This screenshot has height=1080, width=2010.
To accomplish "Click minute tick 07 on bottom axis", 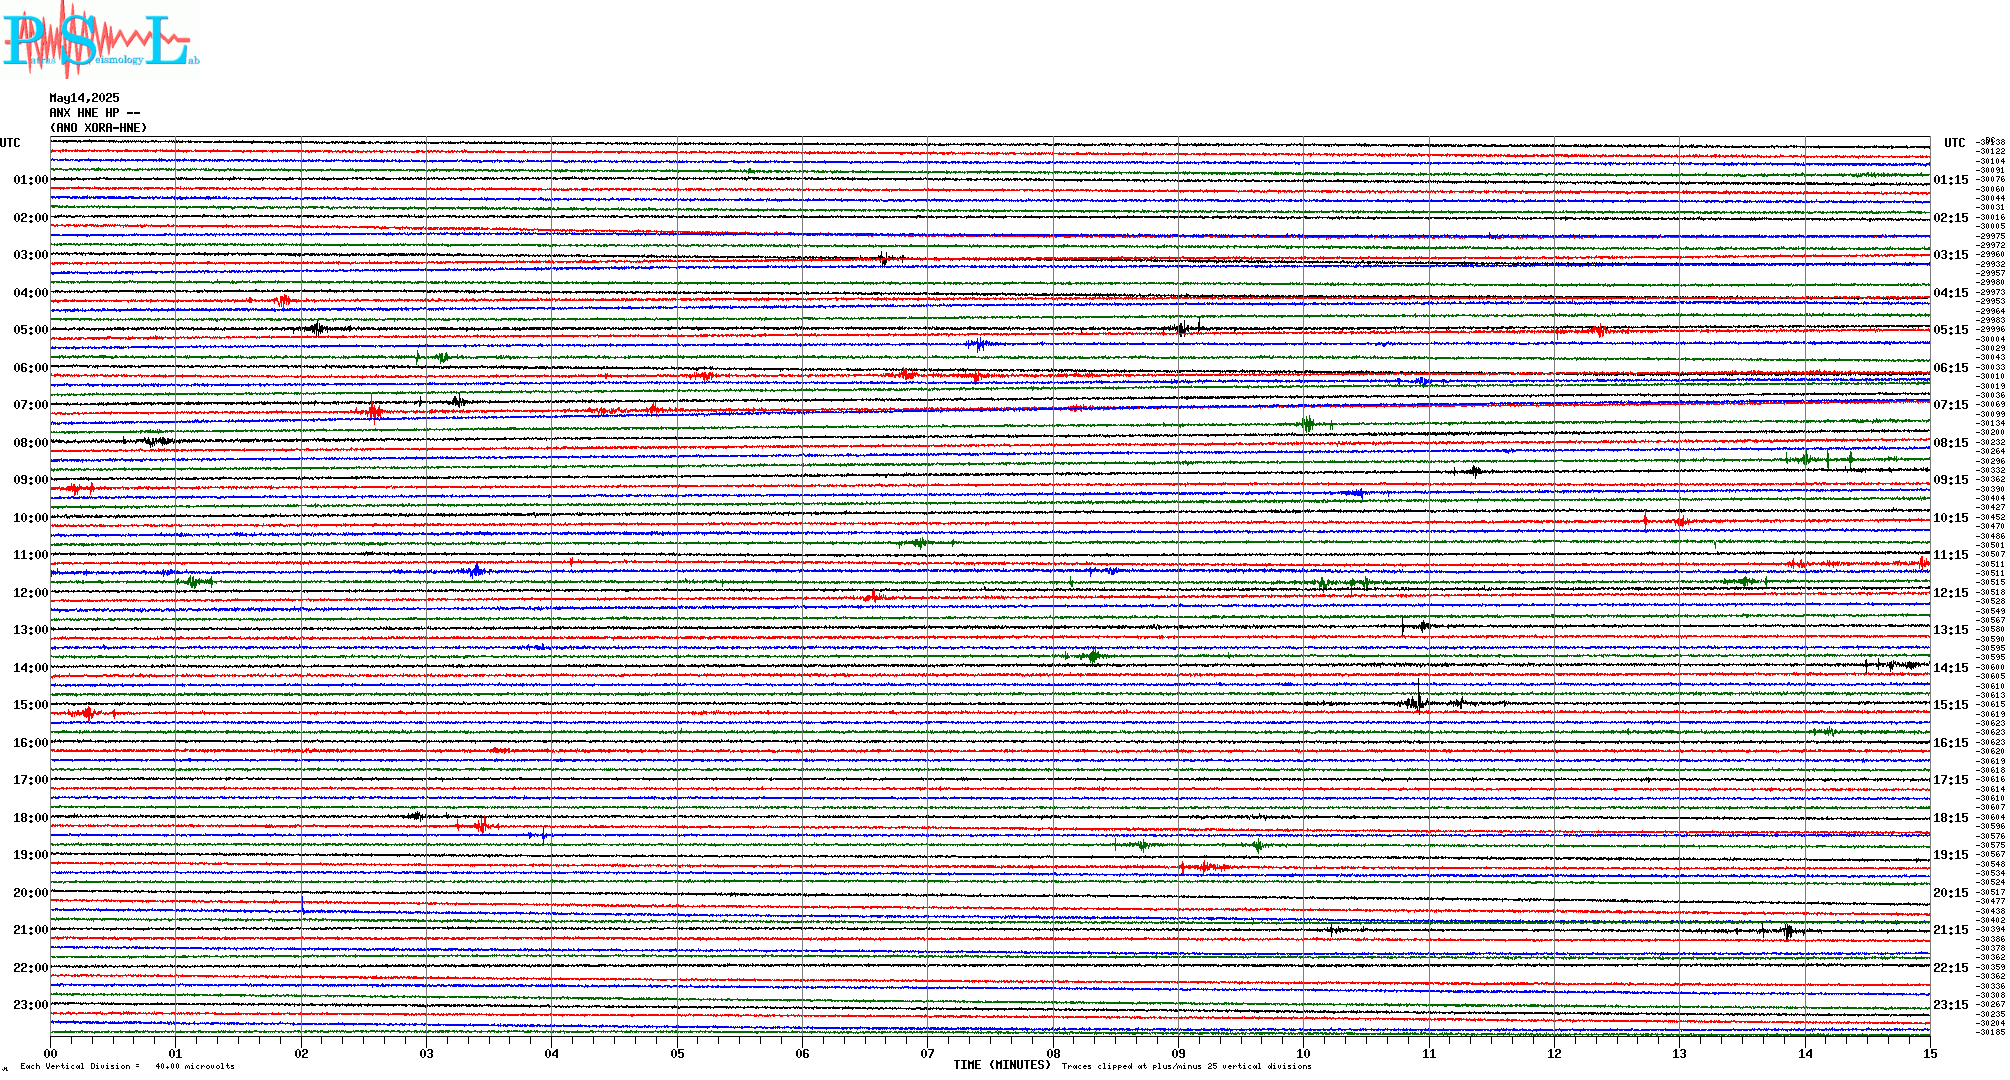I will coord(928,1053).
